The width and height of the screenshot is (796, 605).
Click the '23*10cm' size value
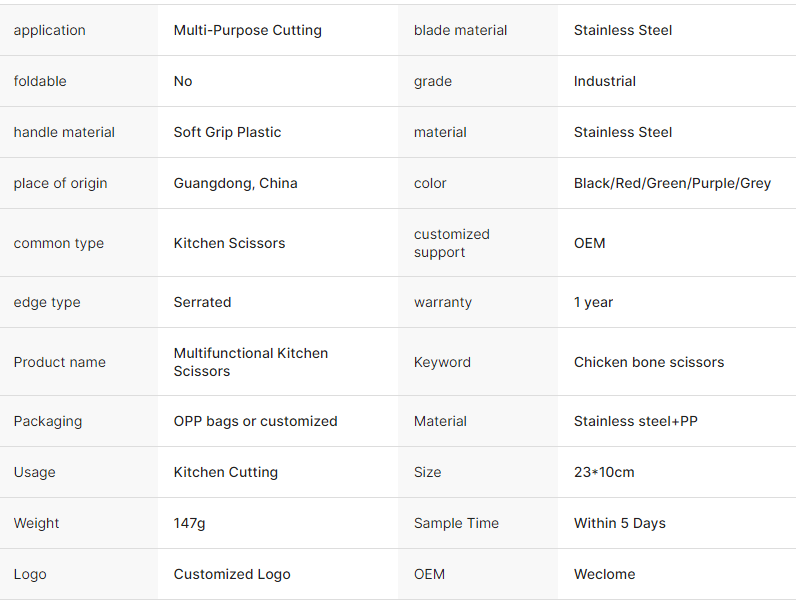[x=604, y=472]
